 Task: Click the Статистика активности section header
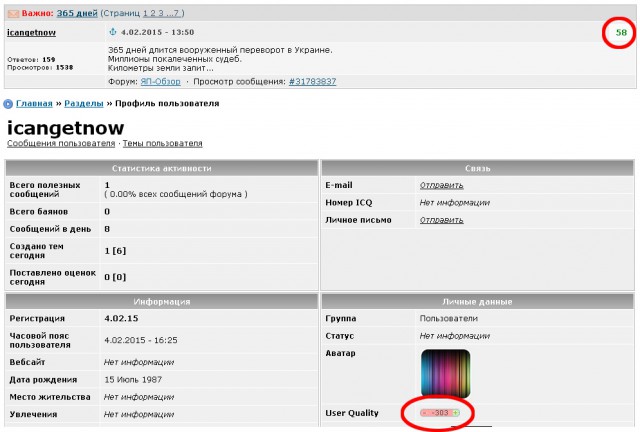[162, 168]
